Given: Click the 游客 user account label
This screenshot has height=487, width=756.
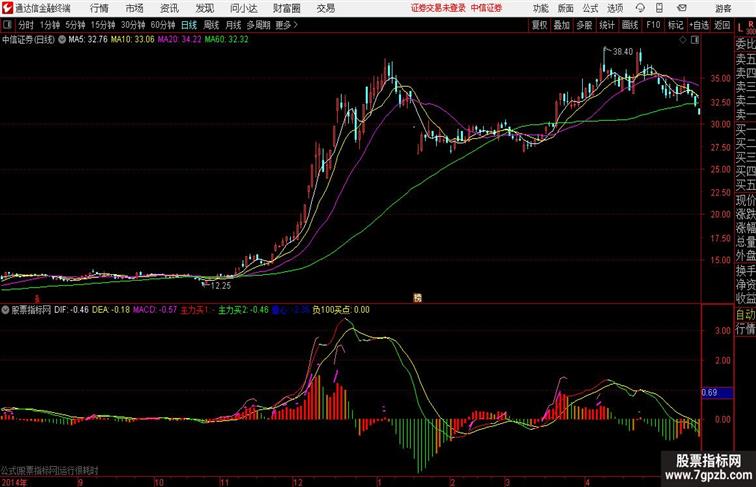Looking at the screenshot, I should point(723,9).
